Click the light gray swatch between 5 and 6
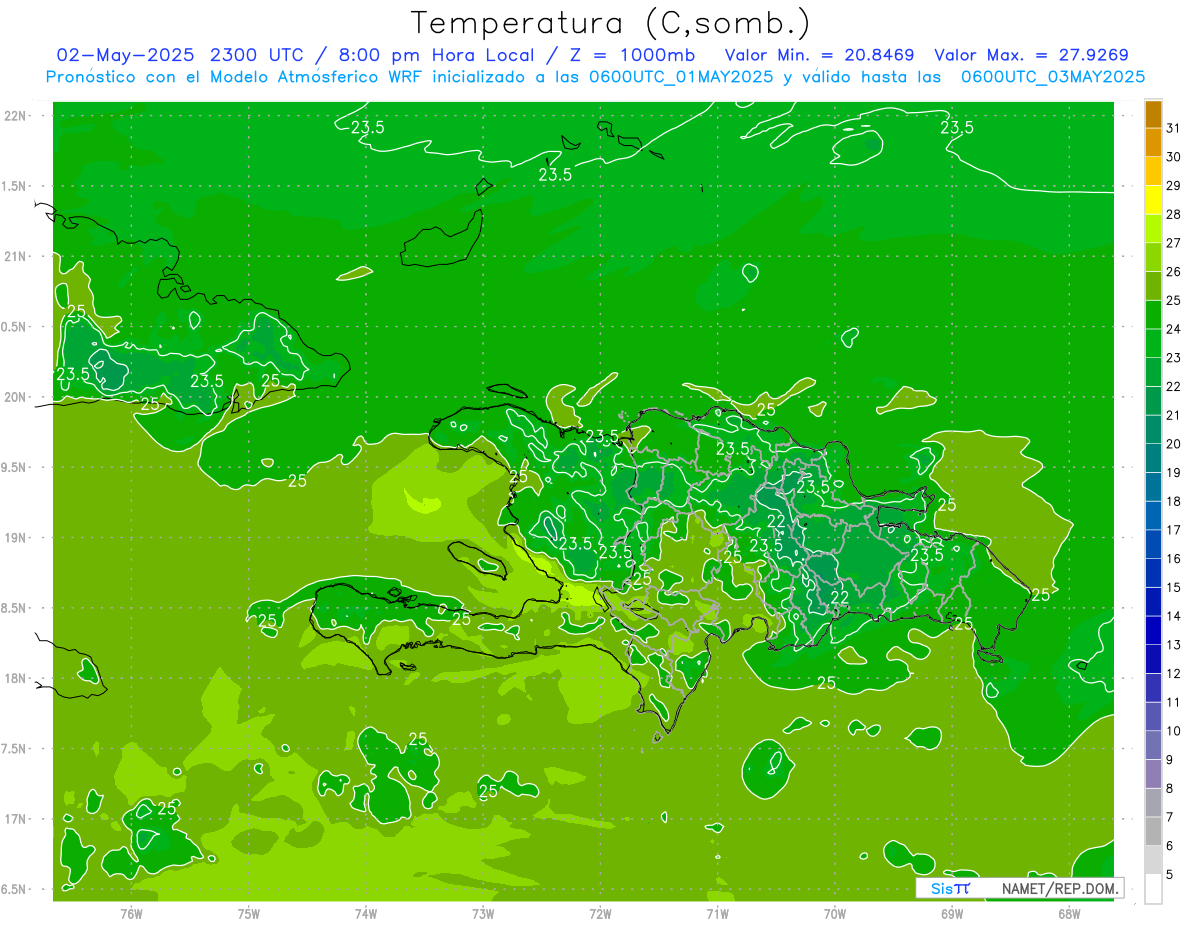This screenshot has width=1200, height=927. click(x=1153, y=860)
